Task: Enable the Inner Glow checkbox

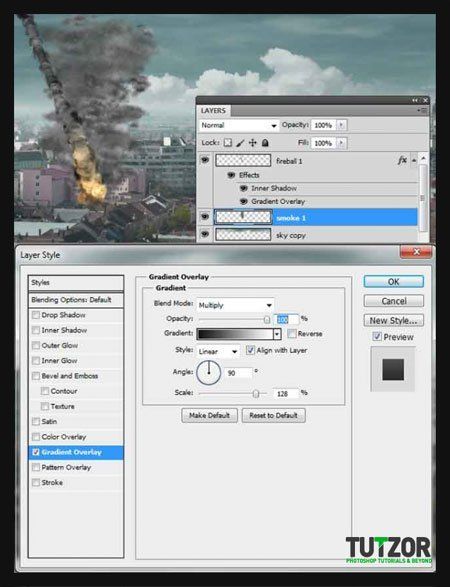Action: [x=36, y=361]
